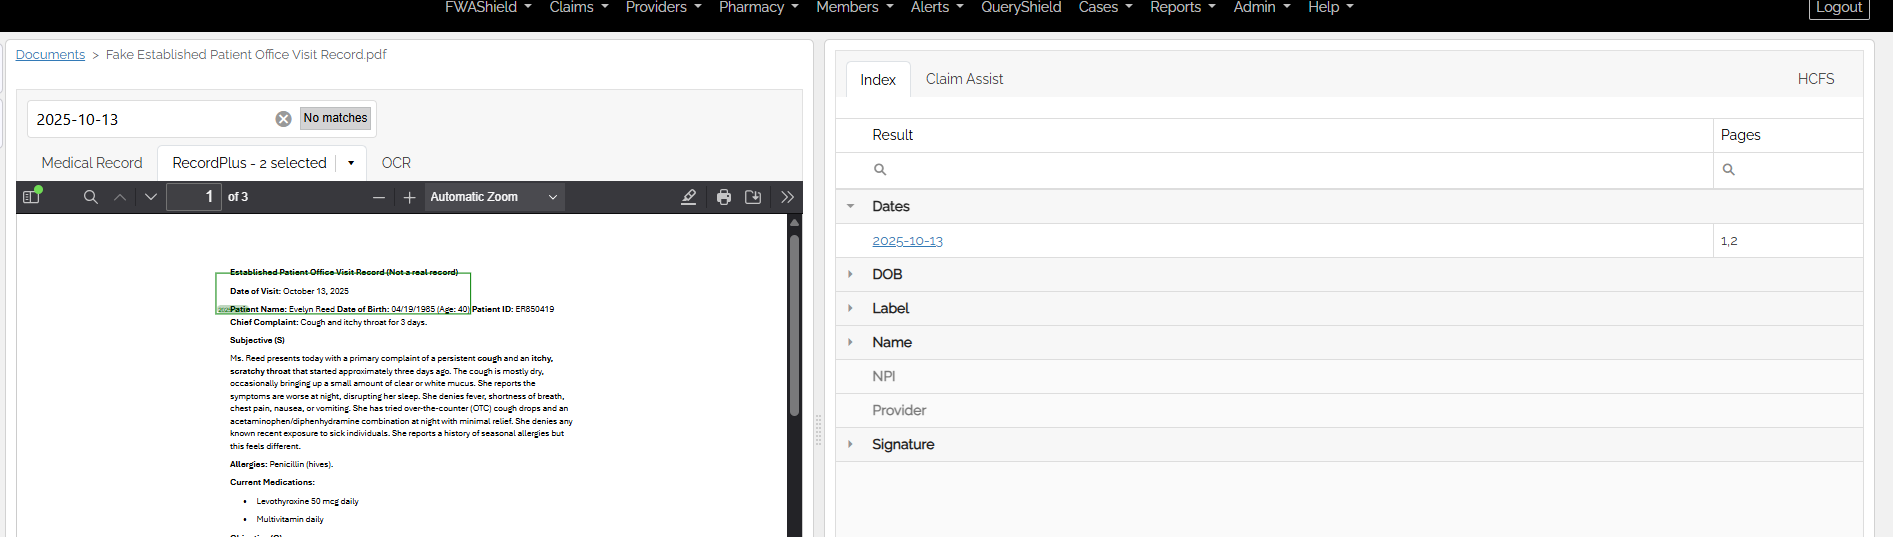Zoom out of the PDF document

coord(379,197)
